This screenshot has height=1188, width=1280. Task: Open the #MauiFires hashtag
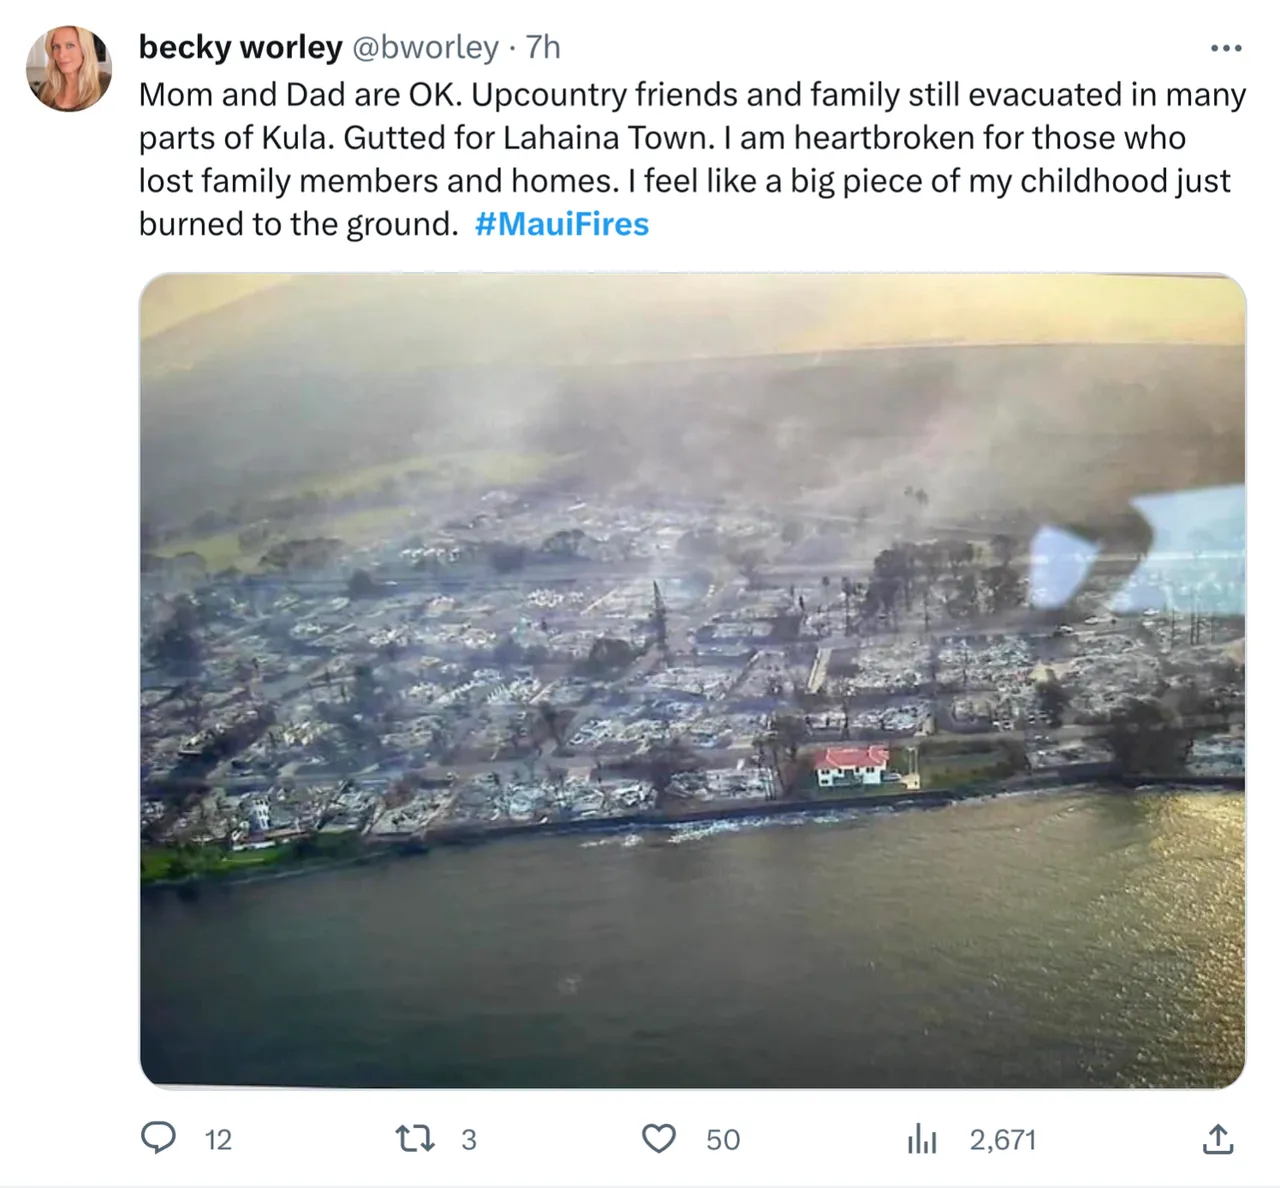562,224
